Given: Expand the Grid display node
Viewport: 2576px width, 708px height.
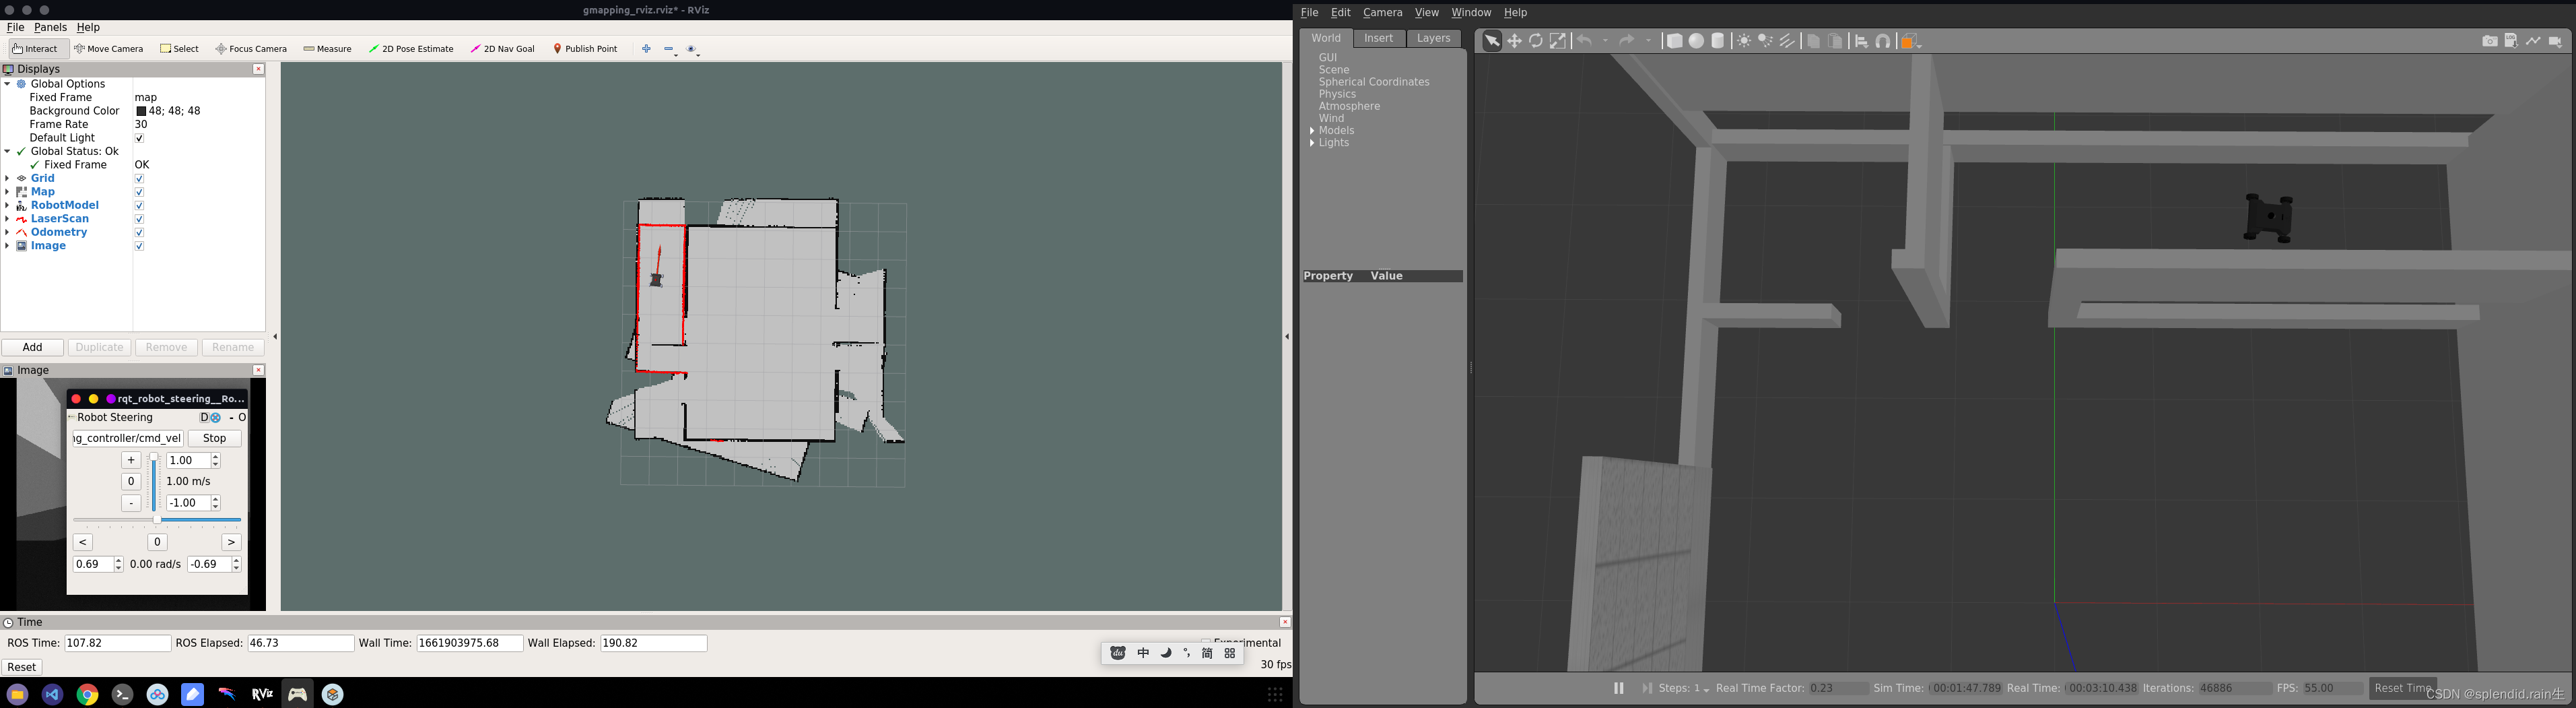Looking at the screenshot, I should pyautogui.click(x=7, y=179).
